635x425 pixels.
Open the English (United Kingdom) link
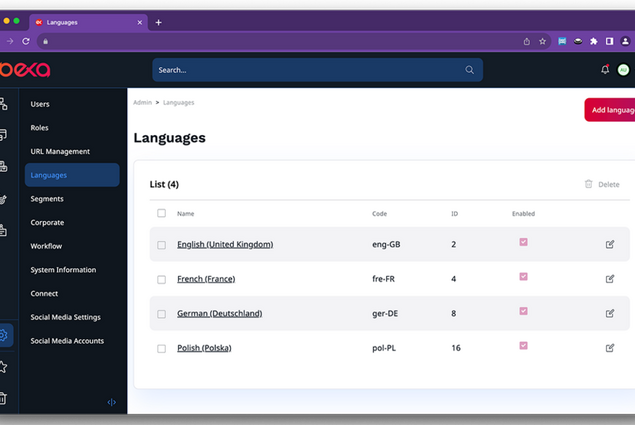point(225,244)
